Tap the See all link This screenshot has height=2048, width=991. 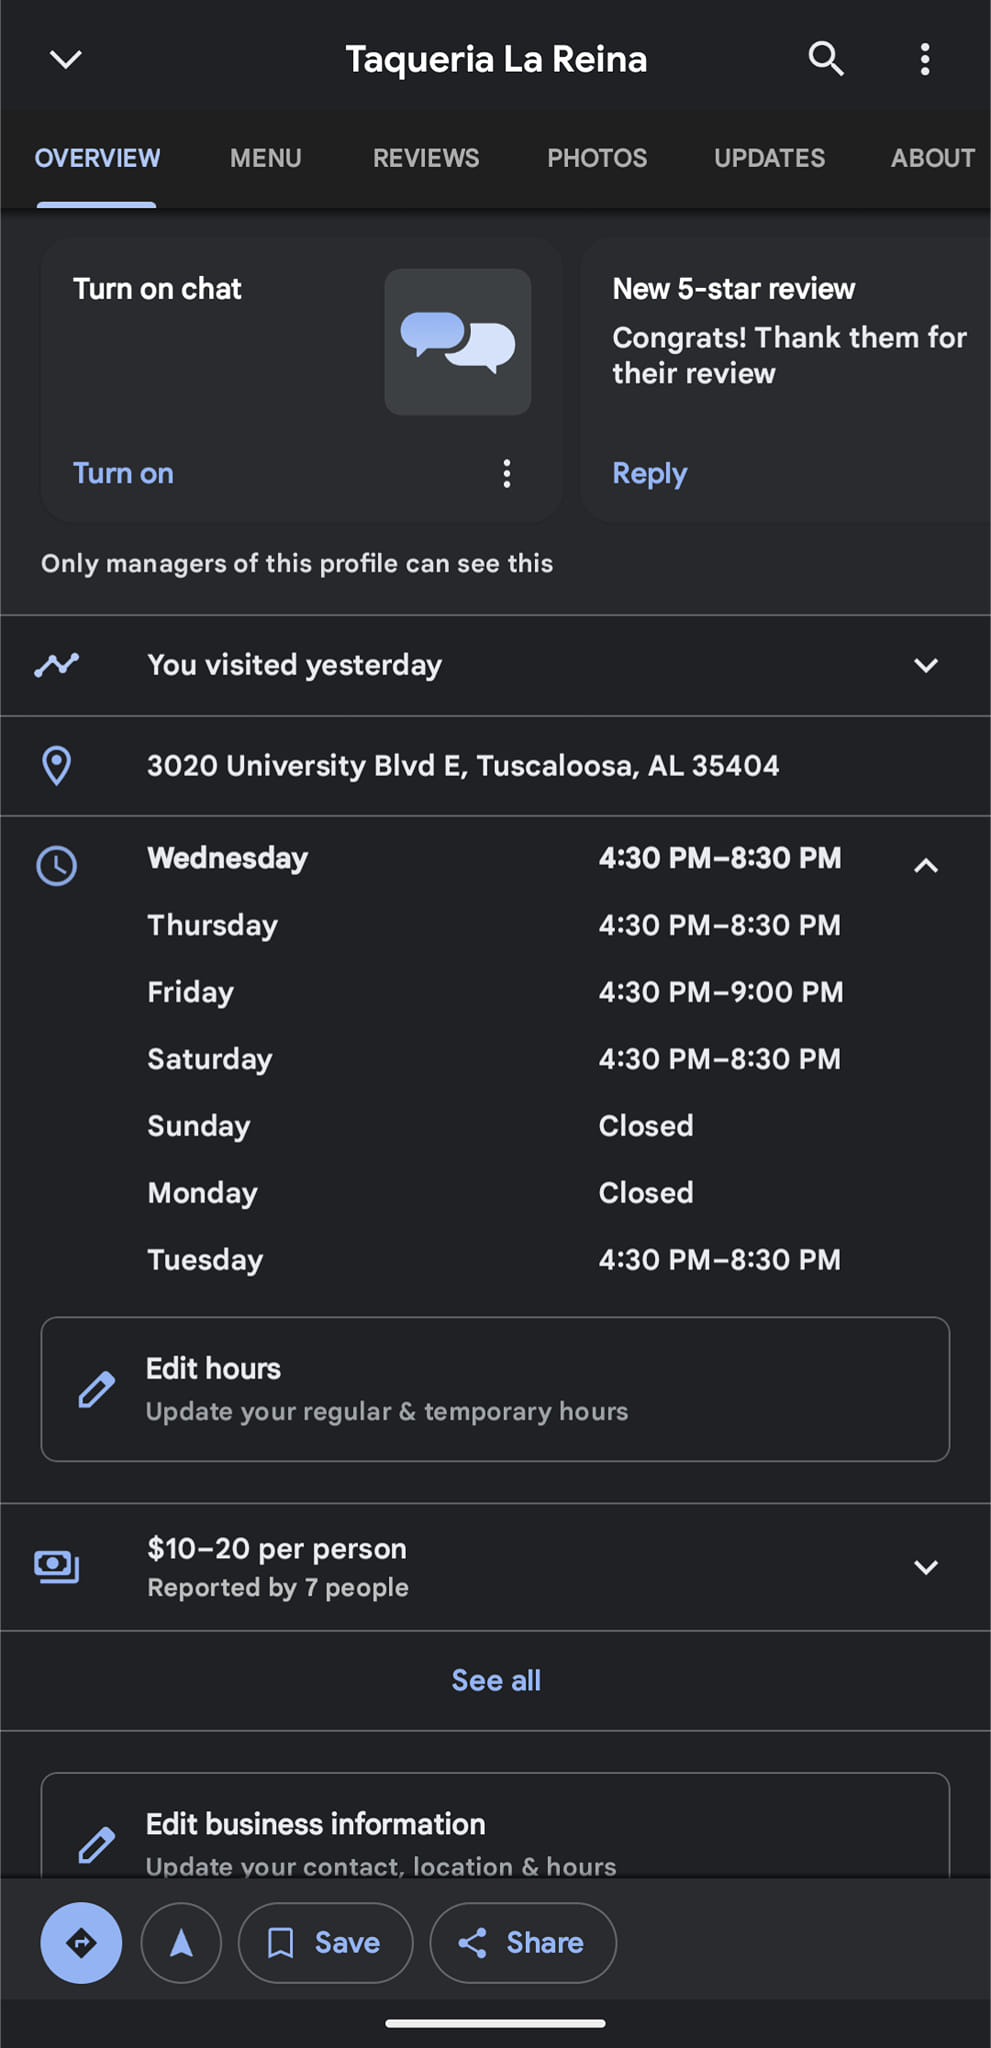[x=496, y=1680]
